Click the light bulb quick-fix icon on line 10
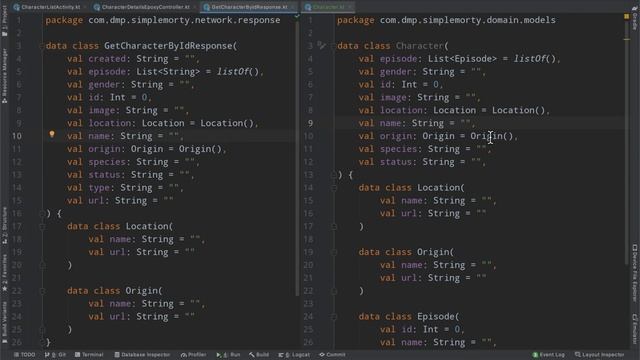This screenshot has width=640, height=360. click(x=52, y=134)
